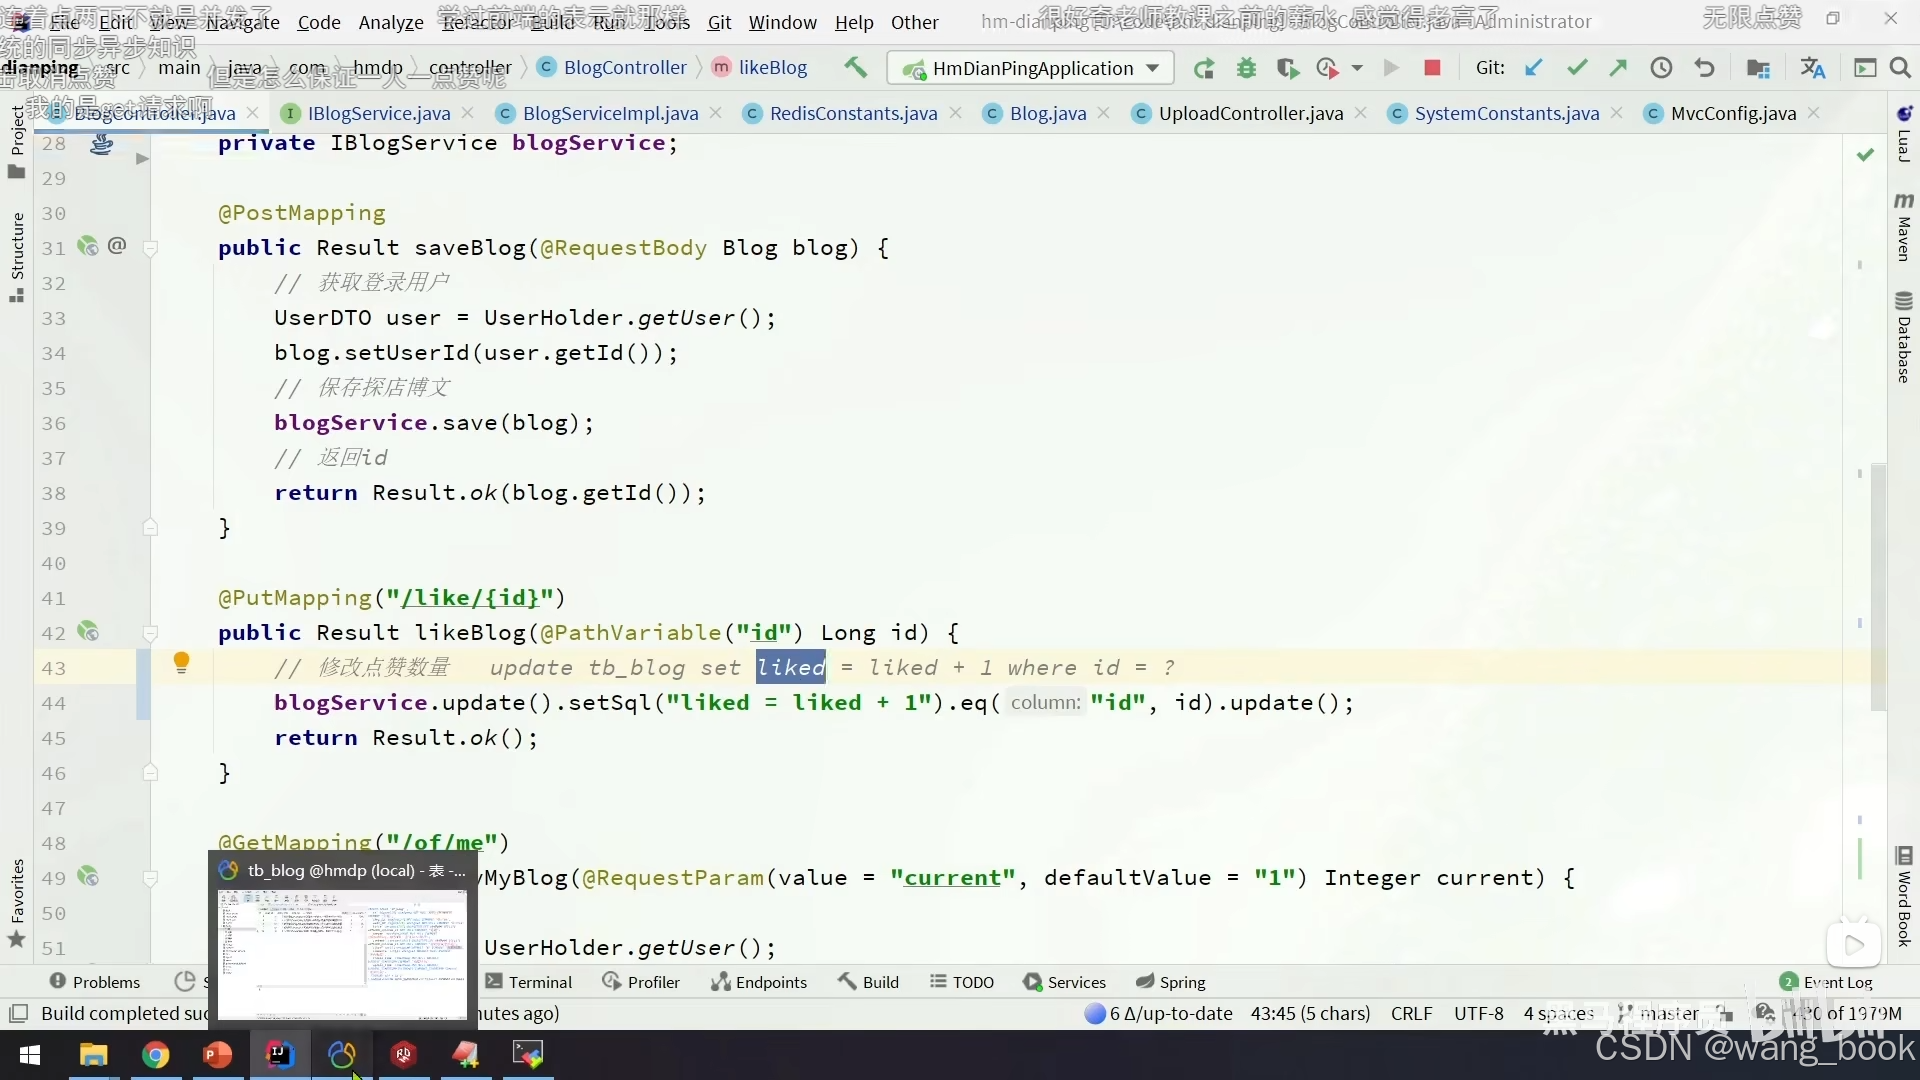Open File Explorer from the taskbar
The height and width of the screenshot is (1080, 1920).
point(93,1054)
